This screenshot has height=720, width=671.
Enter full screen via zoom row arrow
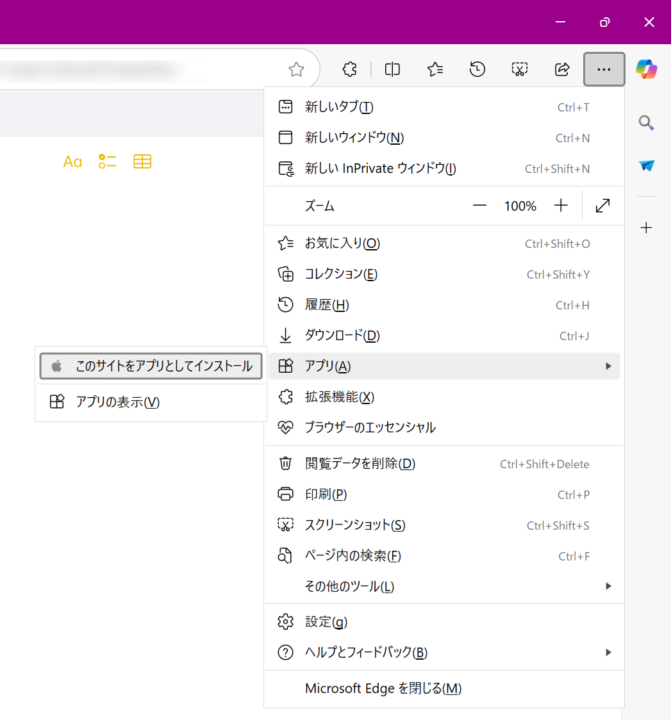[603, 206]
